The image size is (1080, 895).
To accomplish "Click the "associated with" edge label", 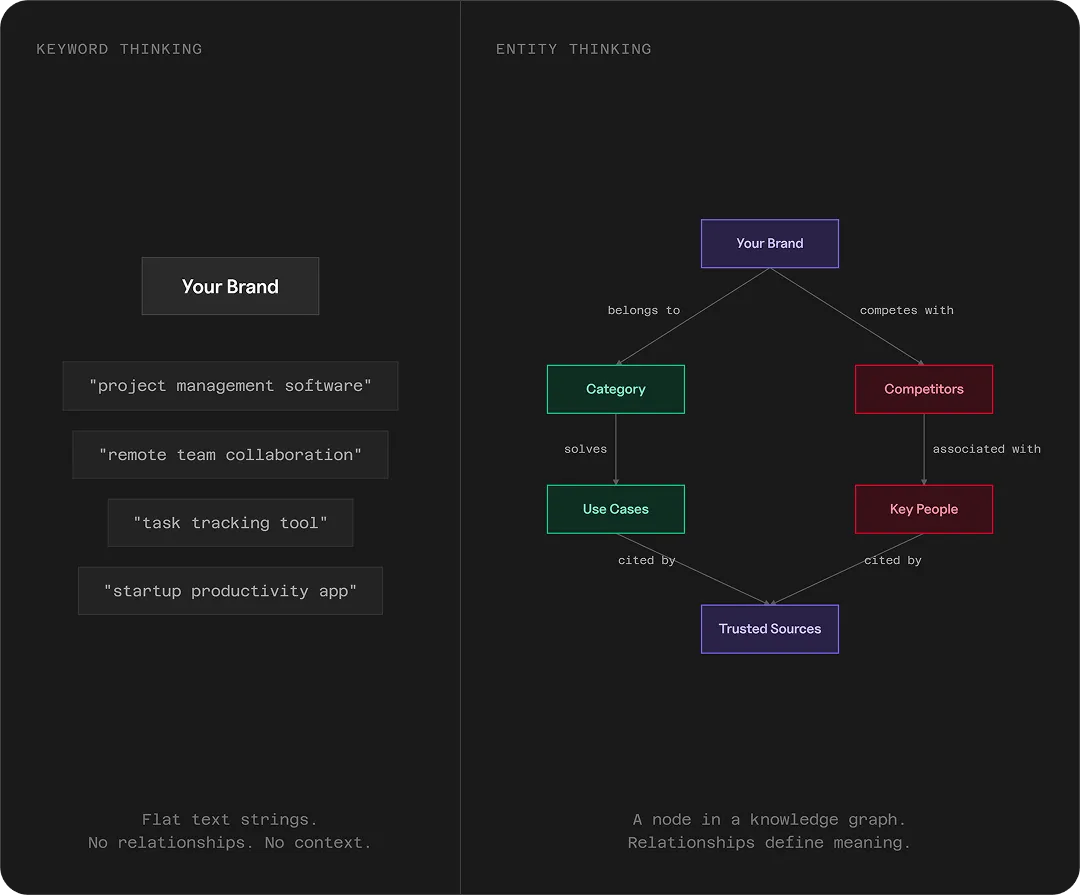I will [986, 449].
